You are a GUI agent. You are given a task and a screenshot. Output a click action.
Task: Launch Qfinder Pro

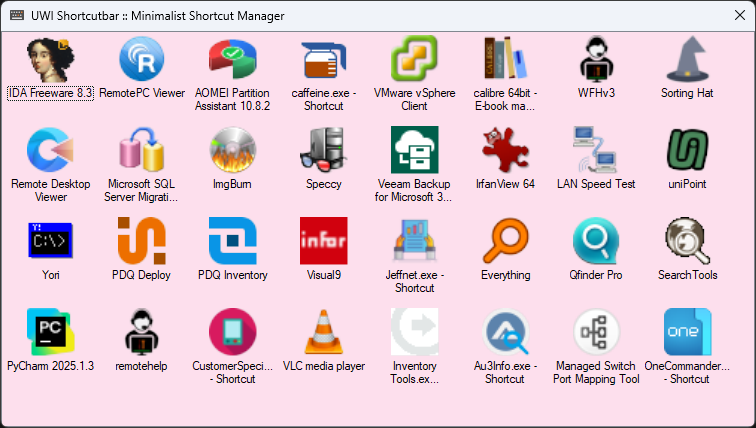[x=596, y=241]
